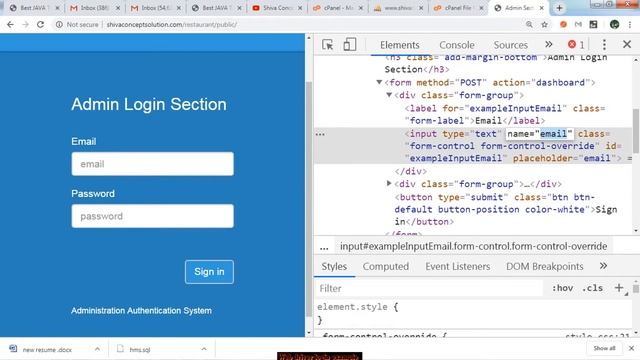Click the Not secure site info icon
Viewport: 640px width, 360px height.
point(59,24)
